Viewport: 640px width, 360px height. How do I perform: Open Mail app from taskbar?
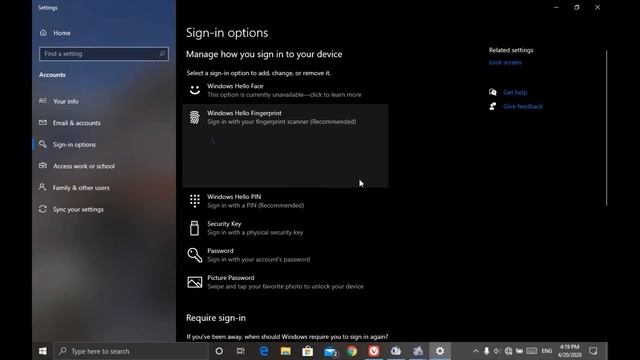click(x=330, y=351)
